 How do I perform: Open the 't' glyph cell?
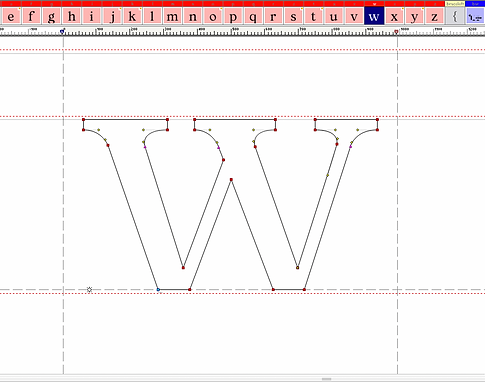[x=314, y=16]
